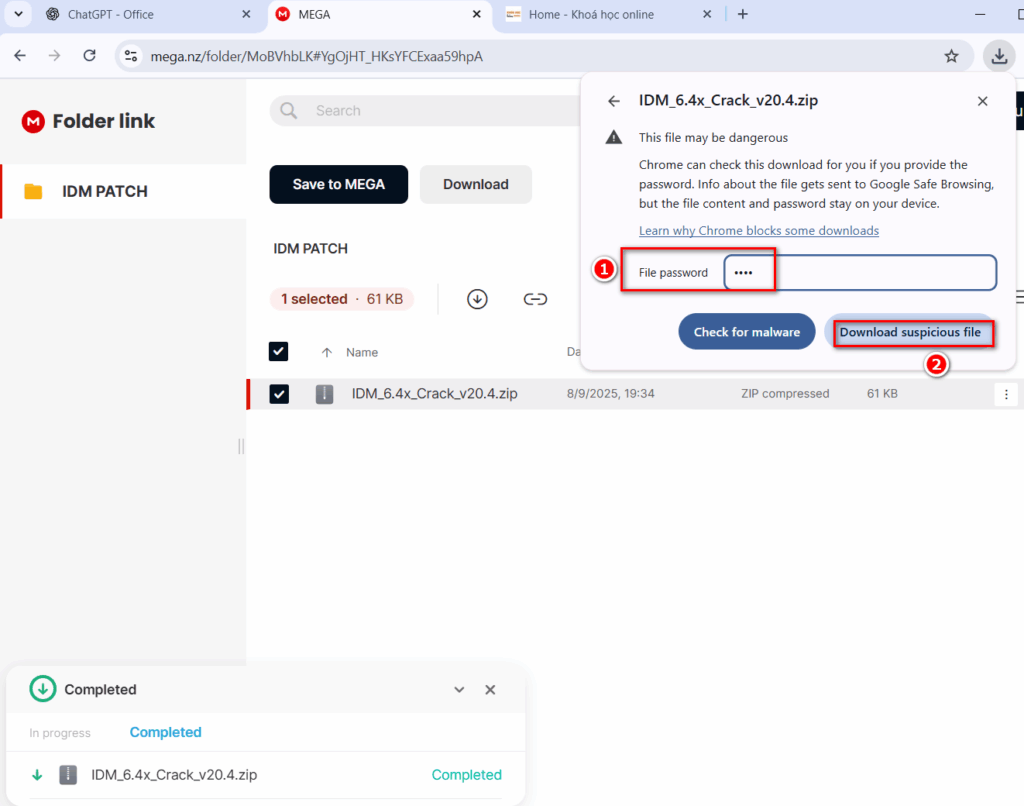Click the green Completed status circle icon
The image size is (1024, 806).
coord(42,689)
